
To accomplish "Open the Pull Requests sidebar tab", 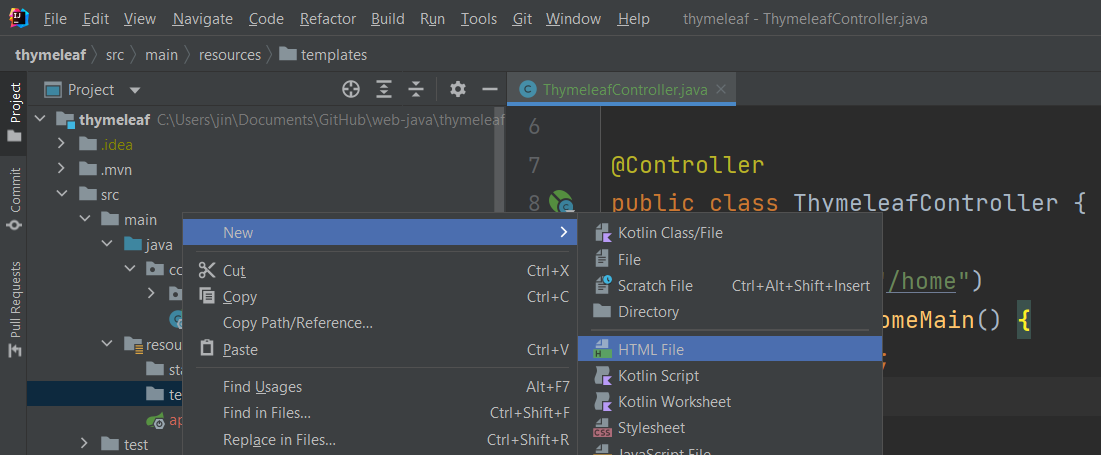I will click(14, 309).
